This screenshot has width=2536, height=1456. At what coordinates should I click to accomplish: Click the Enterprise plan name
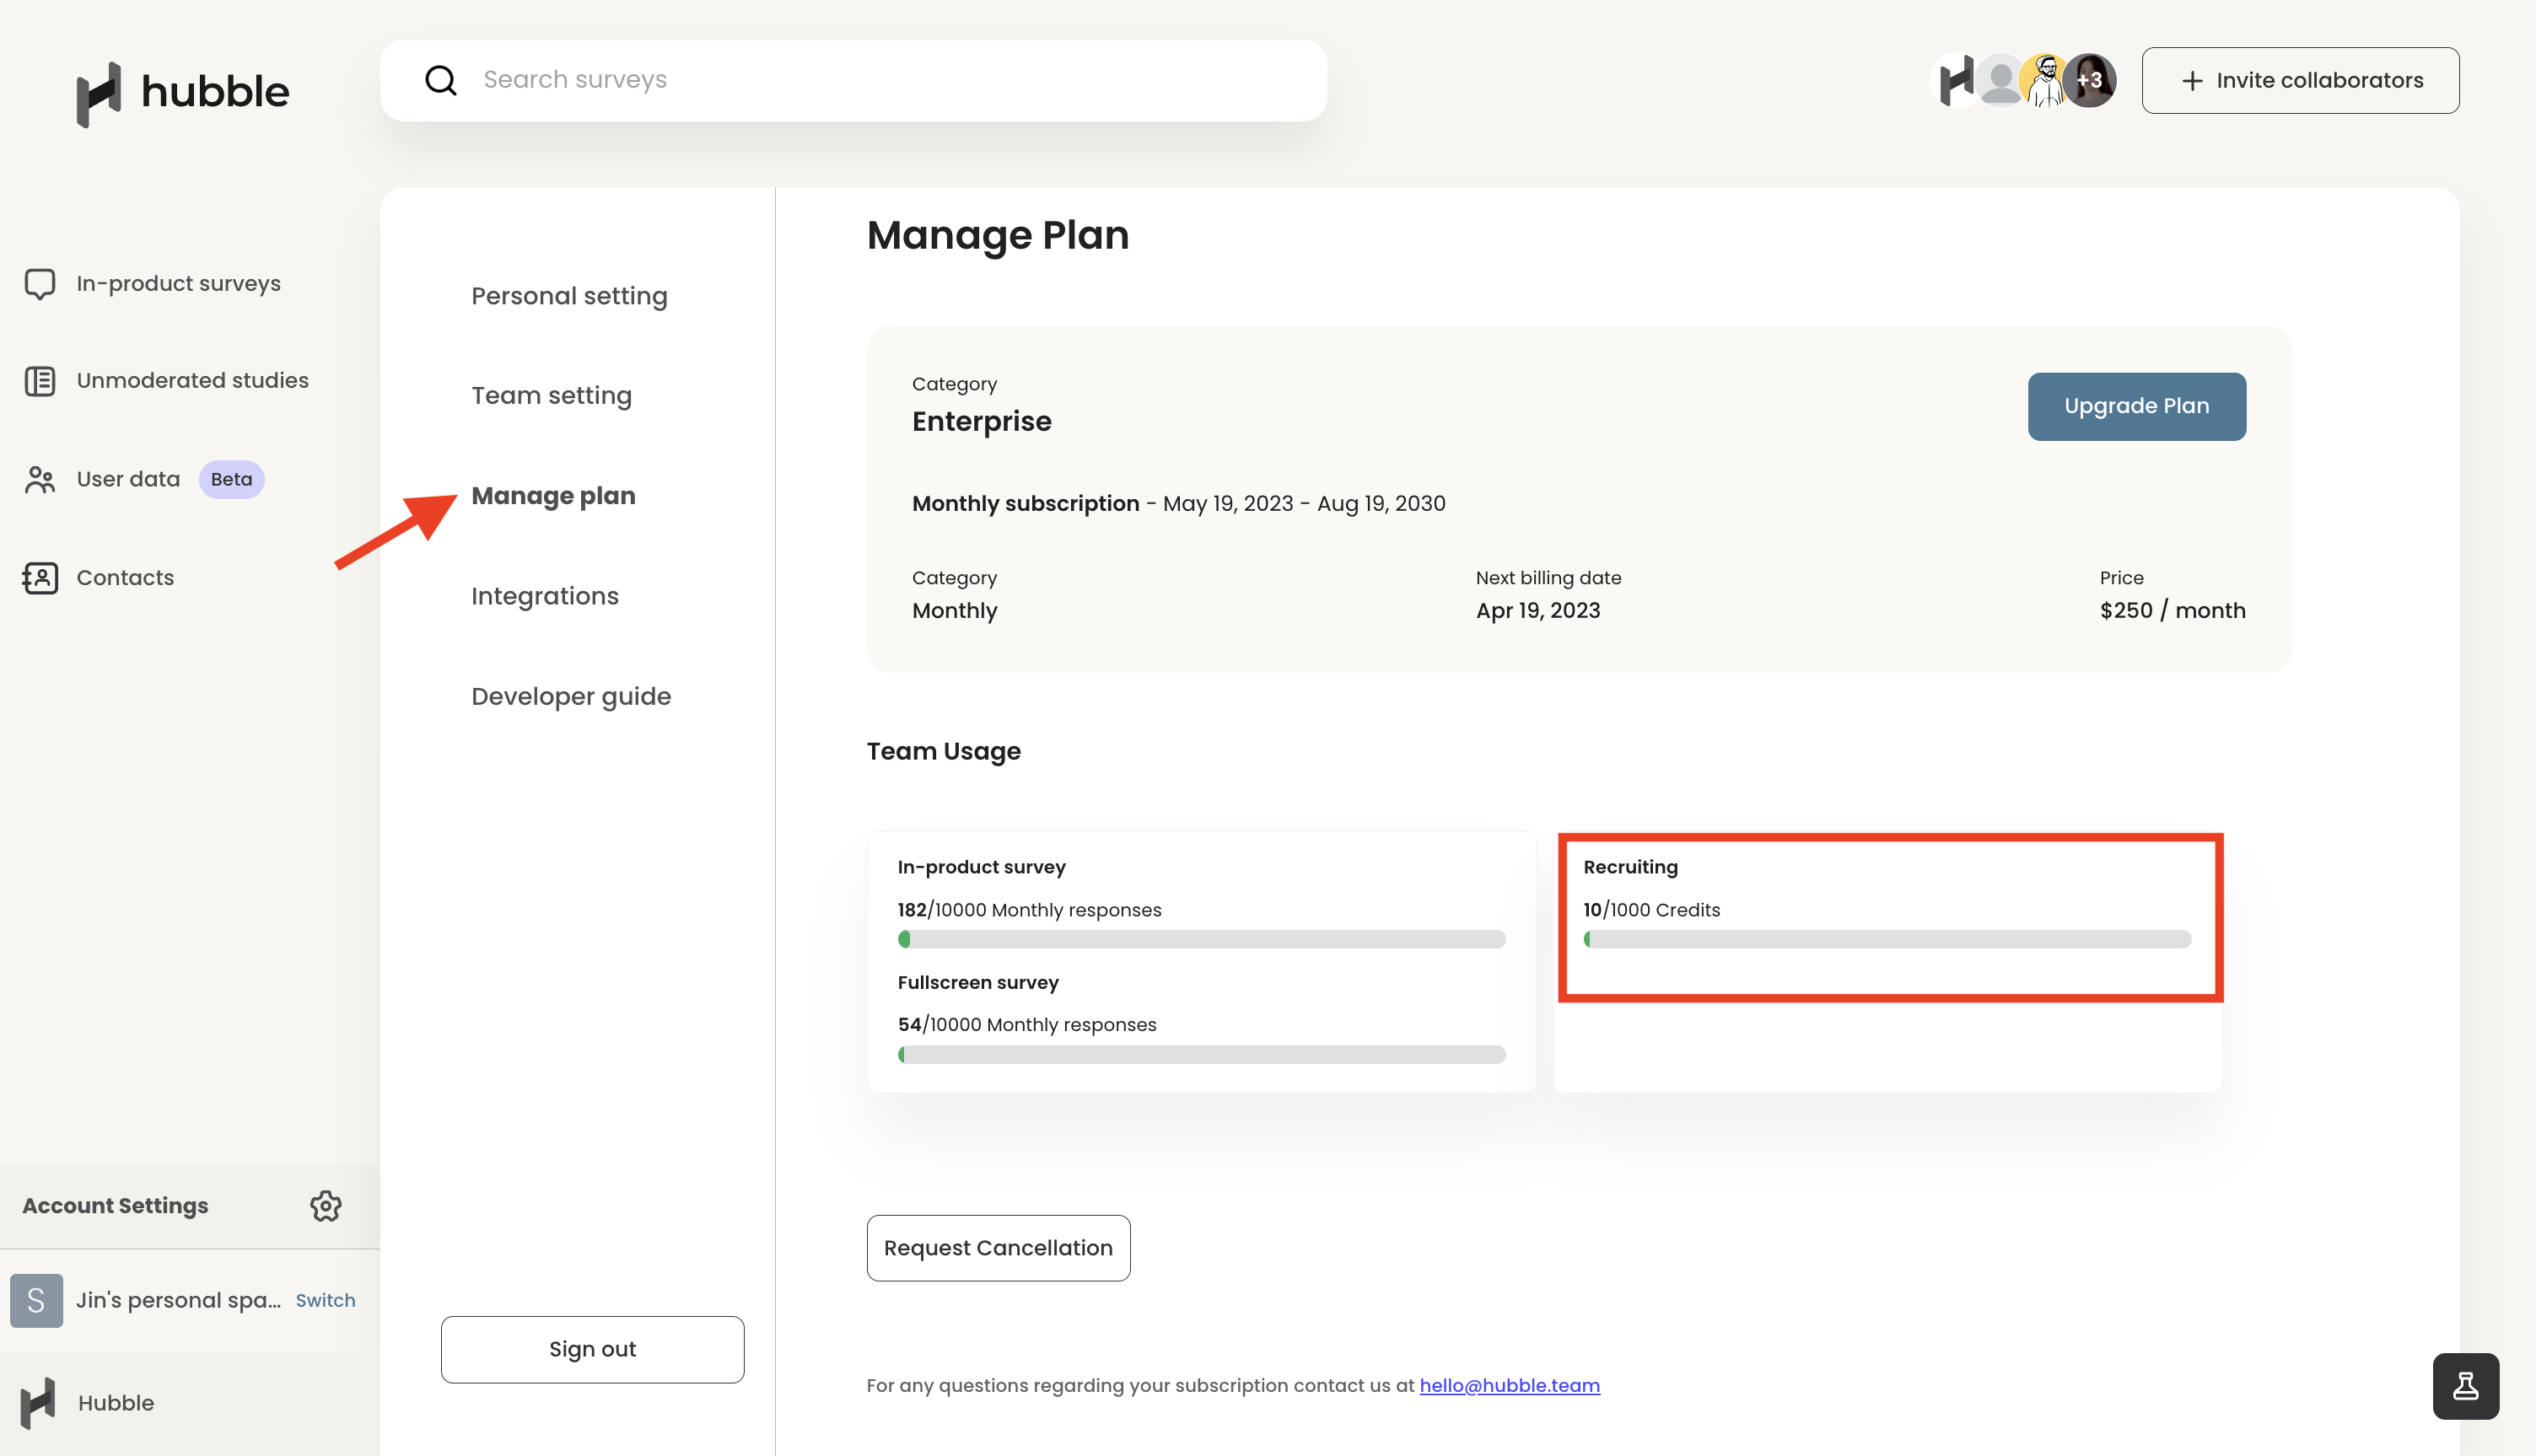pyautogui.click(x=981, y=422)
